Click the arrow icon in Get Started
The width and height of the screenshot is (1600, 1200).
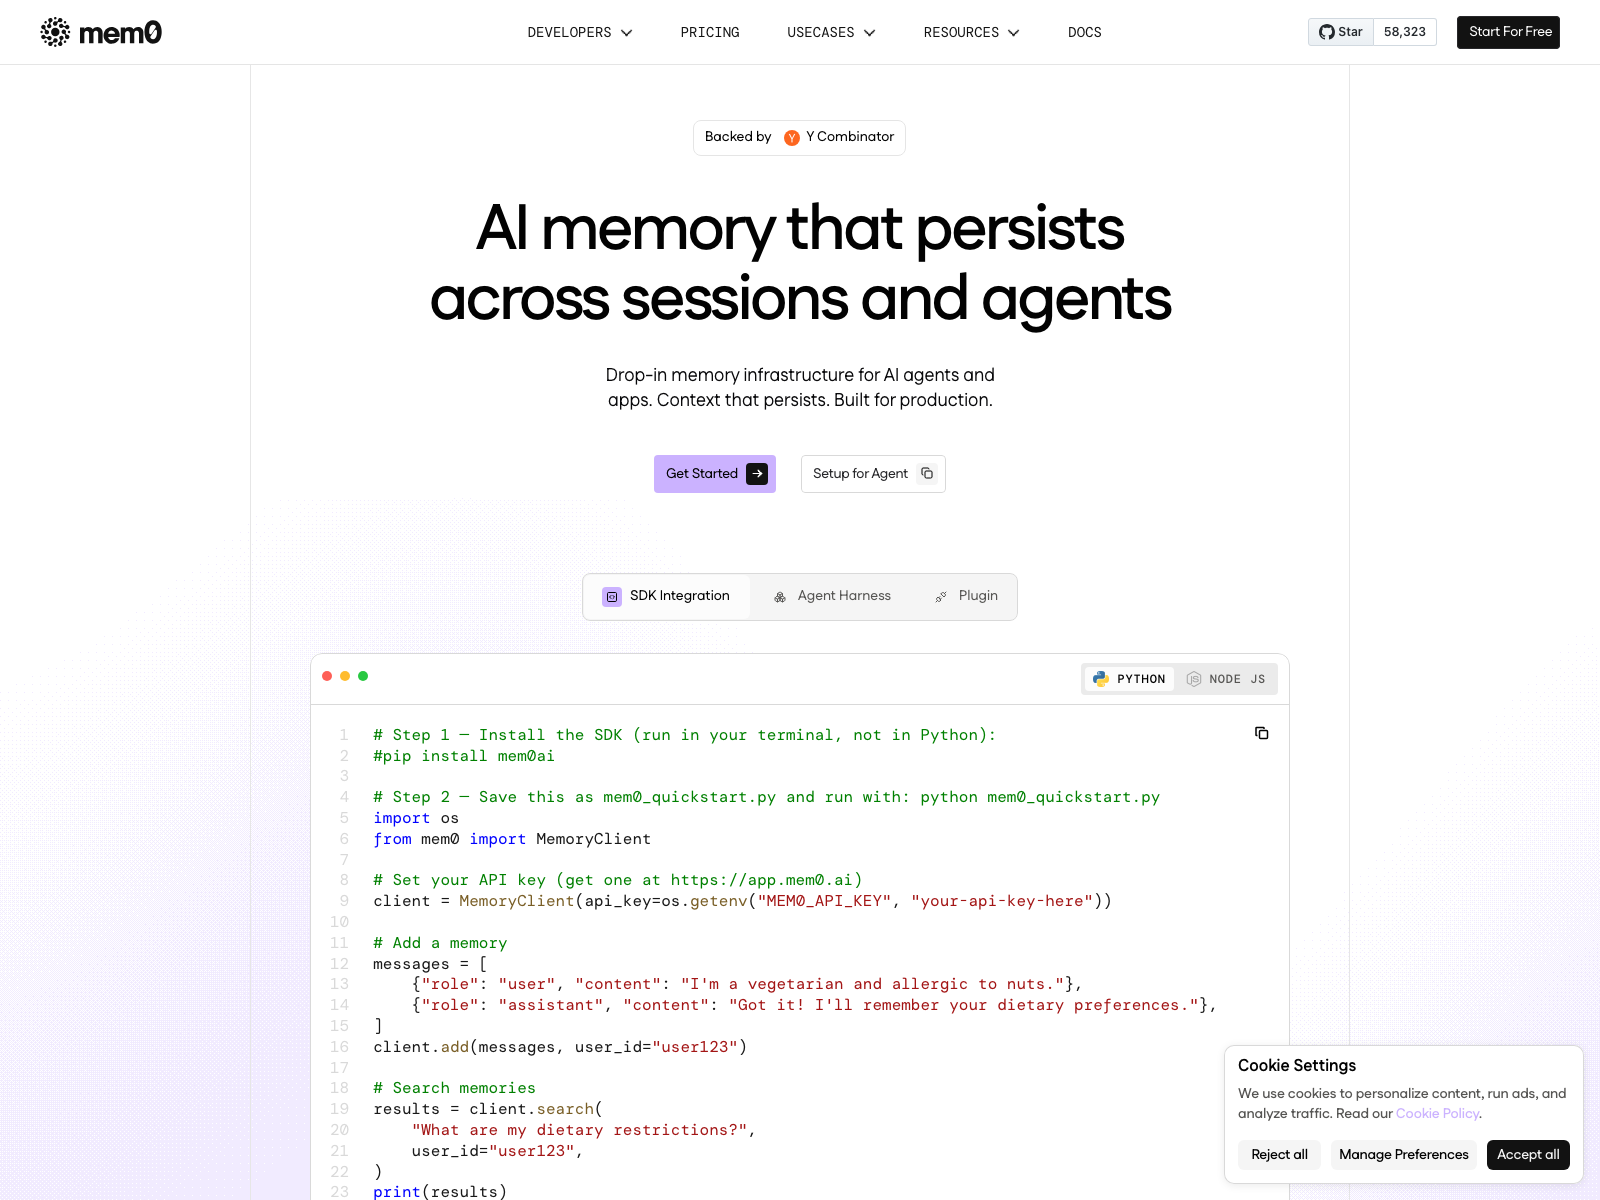tap(757, 474)
